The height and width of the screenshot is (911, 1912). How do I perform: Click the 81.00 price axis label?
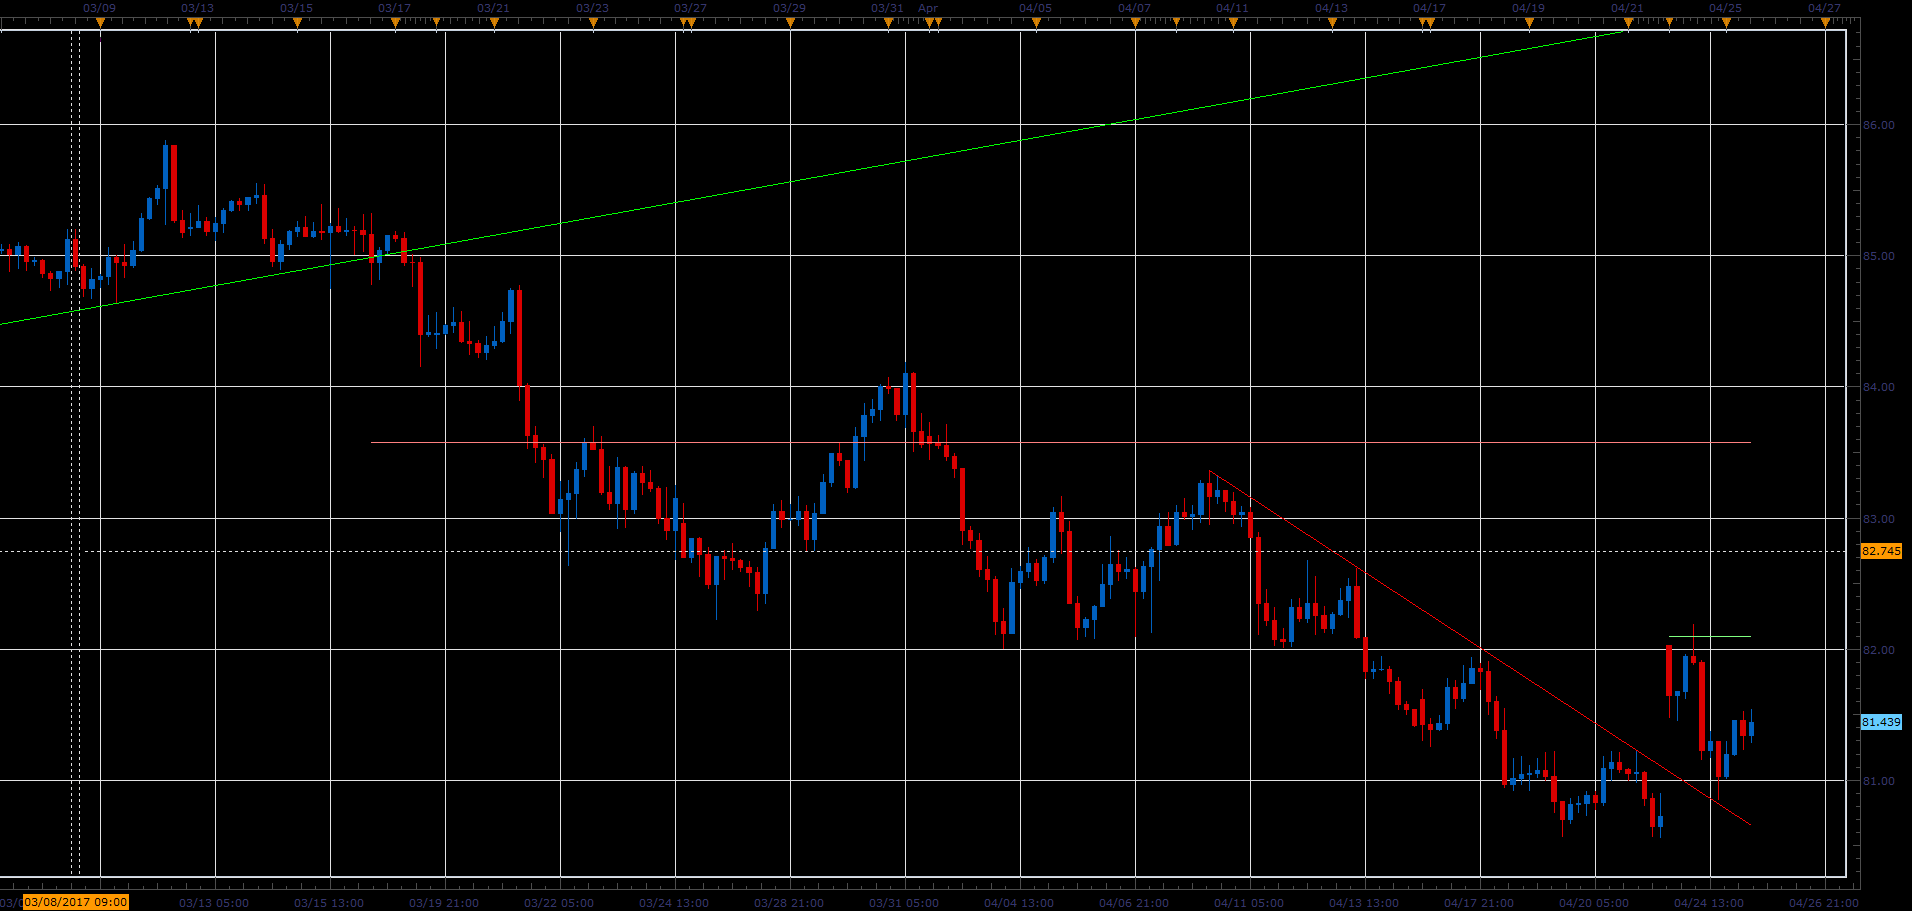(x=1878, y=781)
